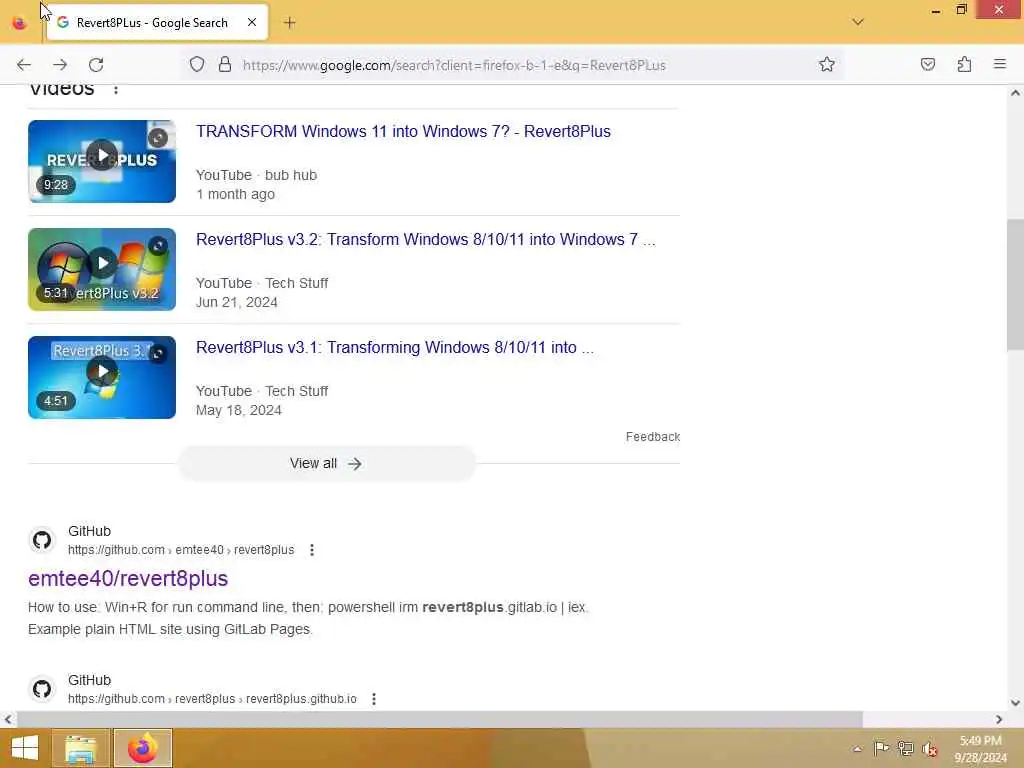Click the muted volume tray icon
The image size is (1024, 768).
[x=930, y=749]
